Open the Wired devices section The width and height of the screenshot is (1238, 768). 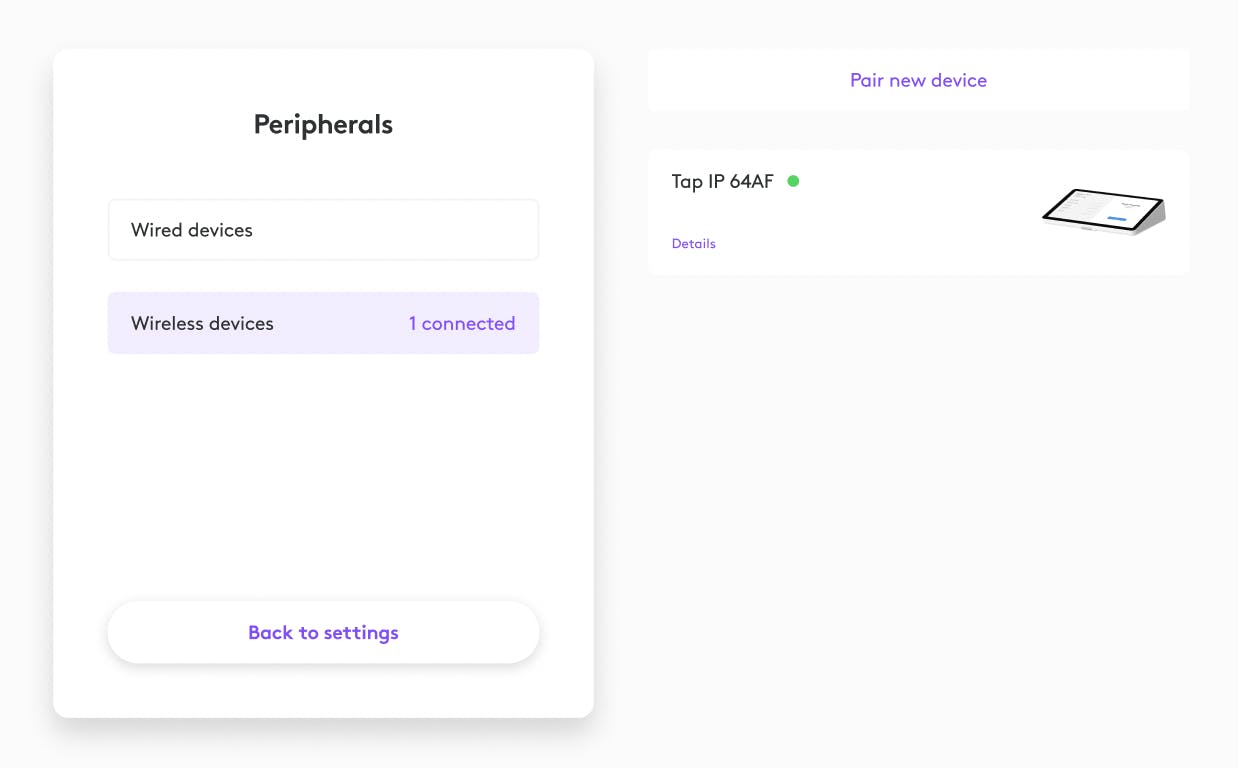click(x=323, y=230)
